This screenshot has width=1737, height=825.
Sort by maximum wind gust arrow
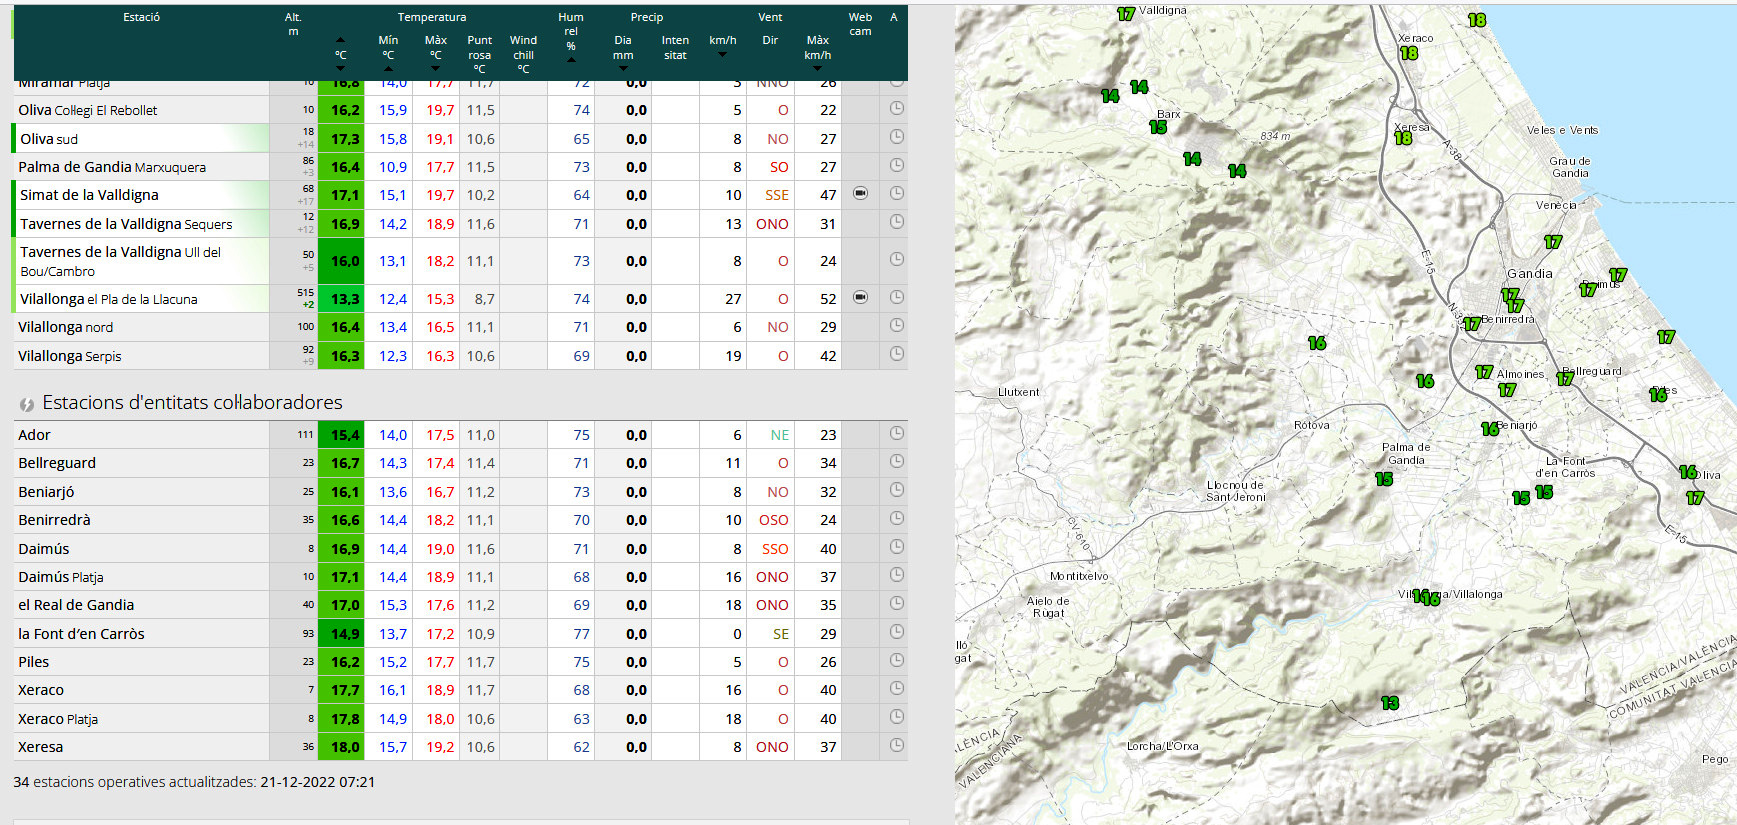[x=817, y=68]
